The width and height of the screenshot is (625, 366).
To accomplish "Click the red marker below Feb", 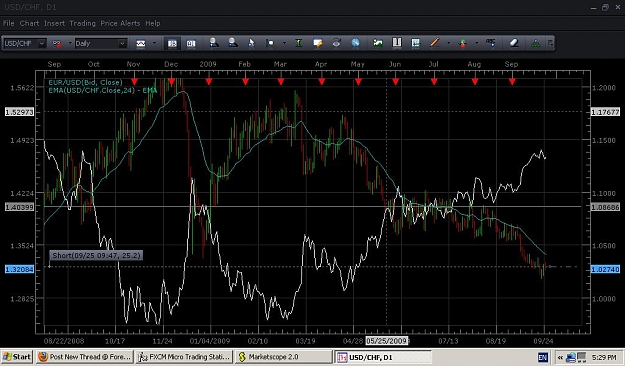I will [x=246, y=82].
